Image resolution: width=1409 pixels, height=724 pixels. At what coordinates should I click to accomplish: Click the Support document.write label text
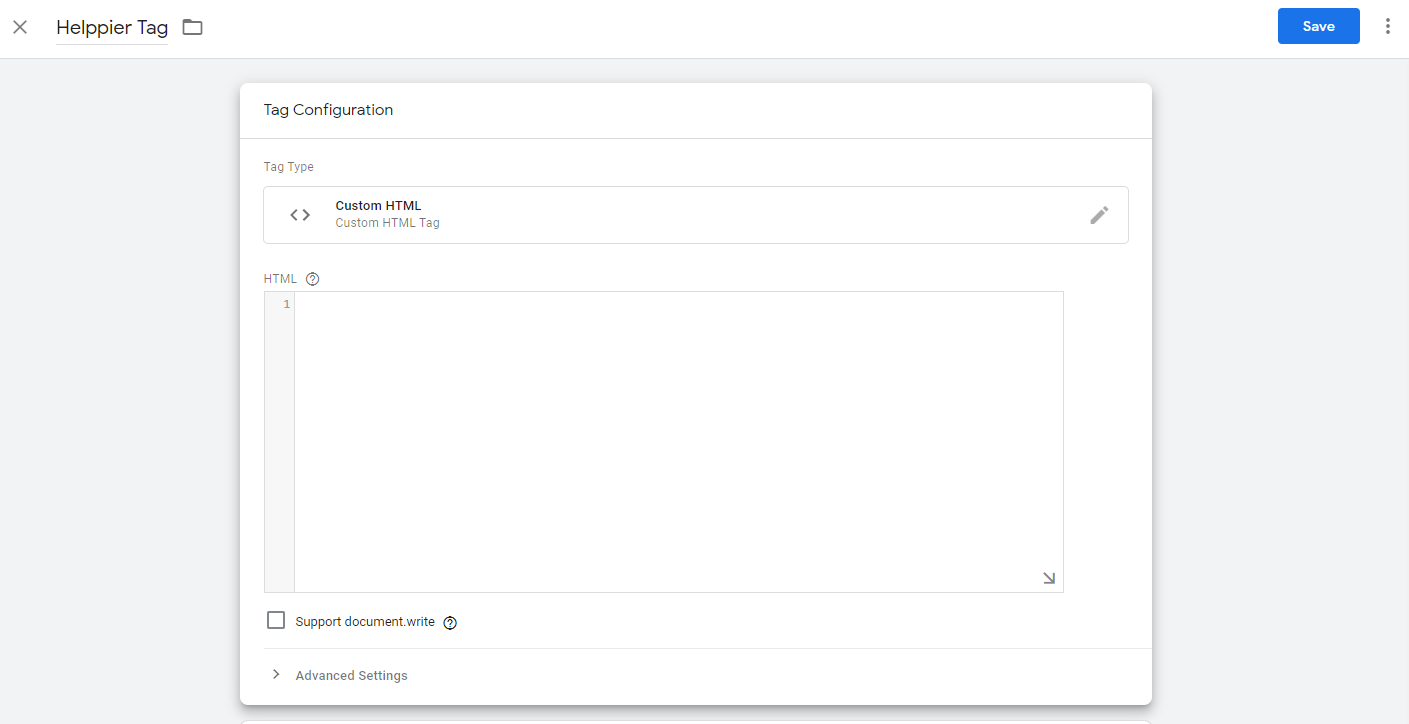click(x=365, y=622)
